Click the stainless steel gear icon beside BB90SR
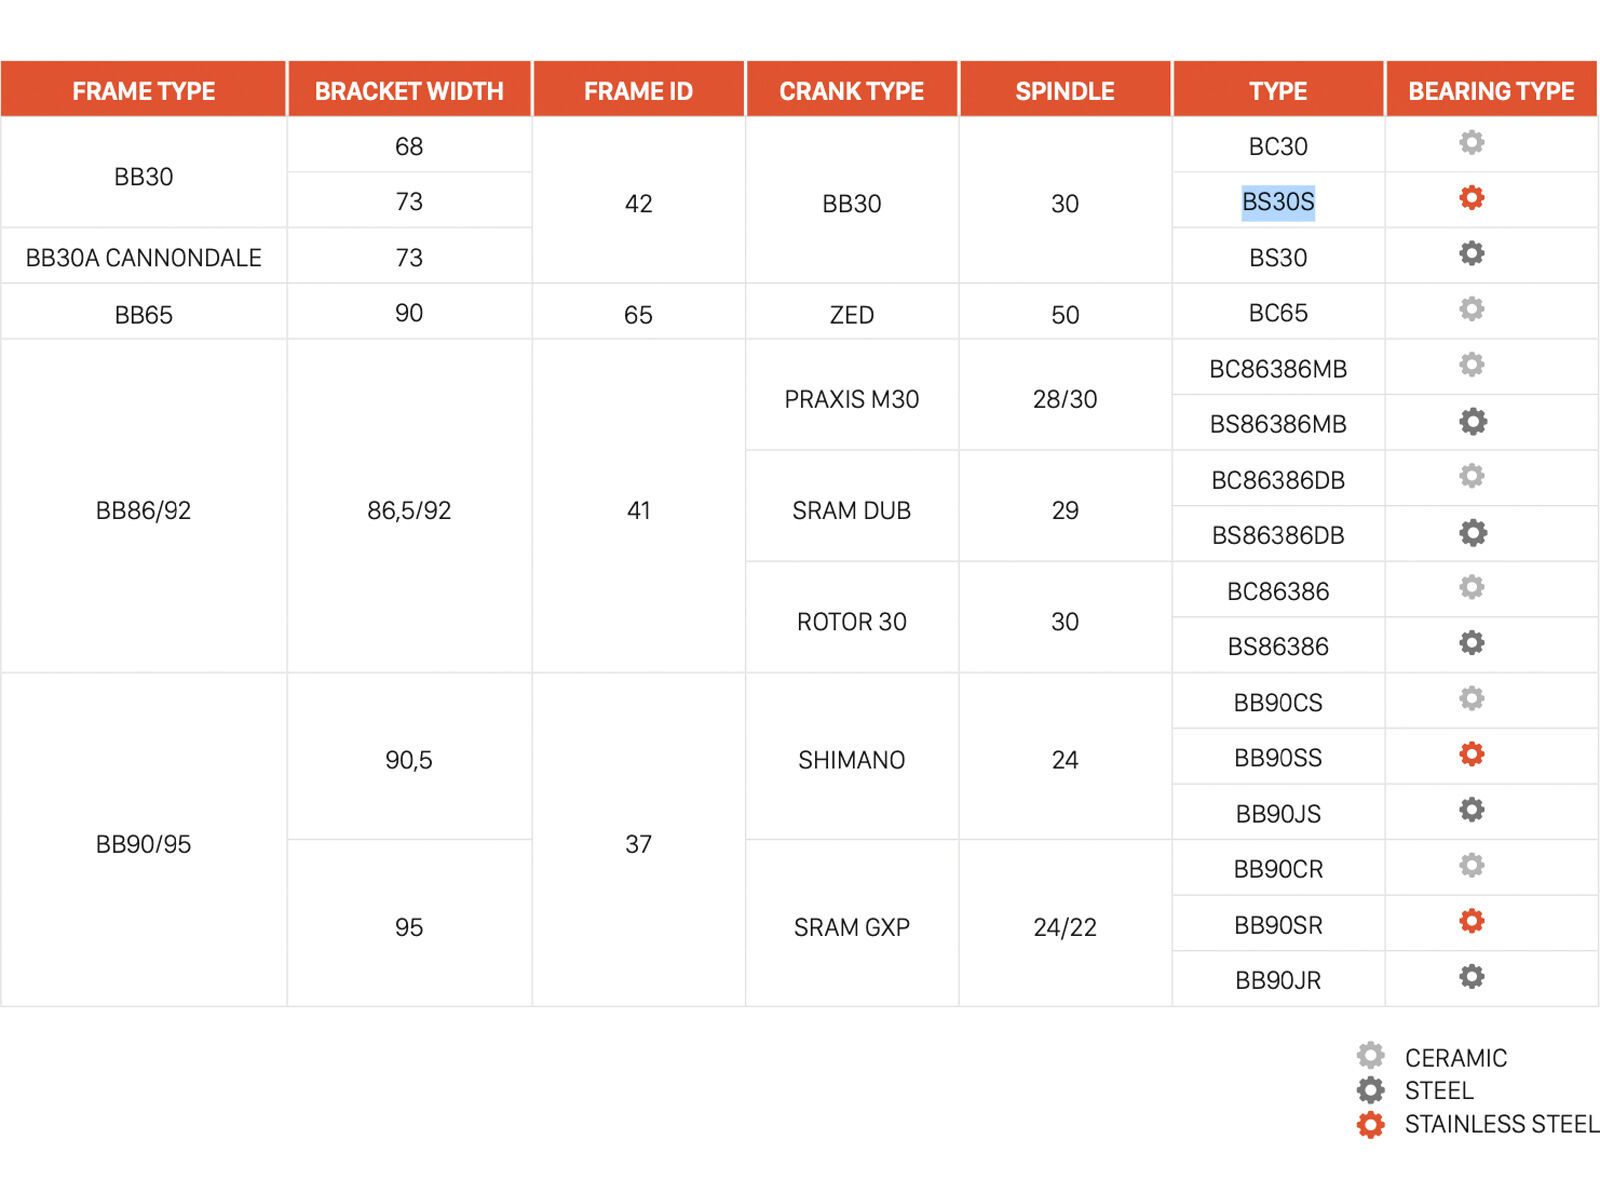This screenshot has height=1200, width=1600. (1471, 921)
